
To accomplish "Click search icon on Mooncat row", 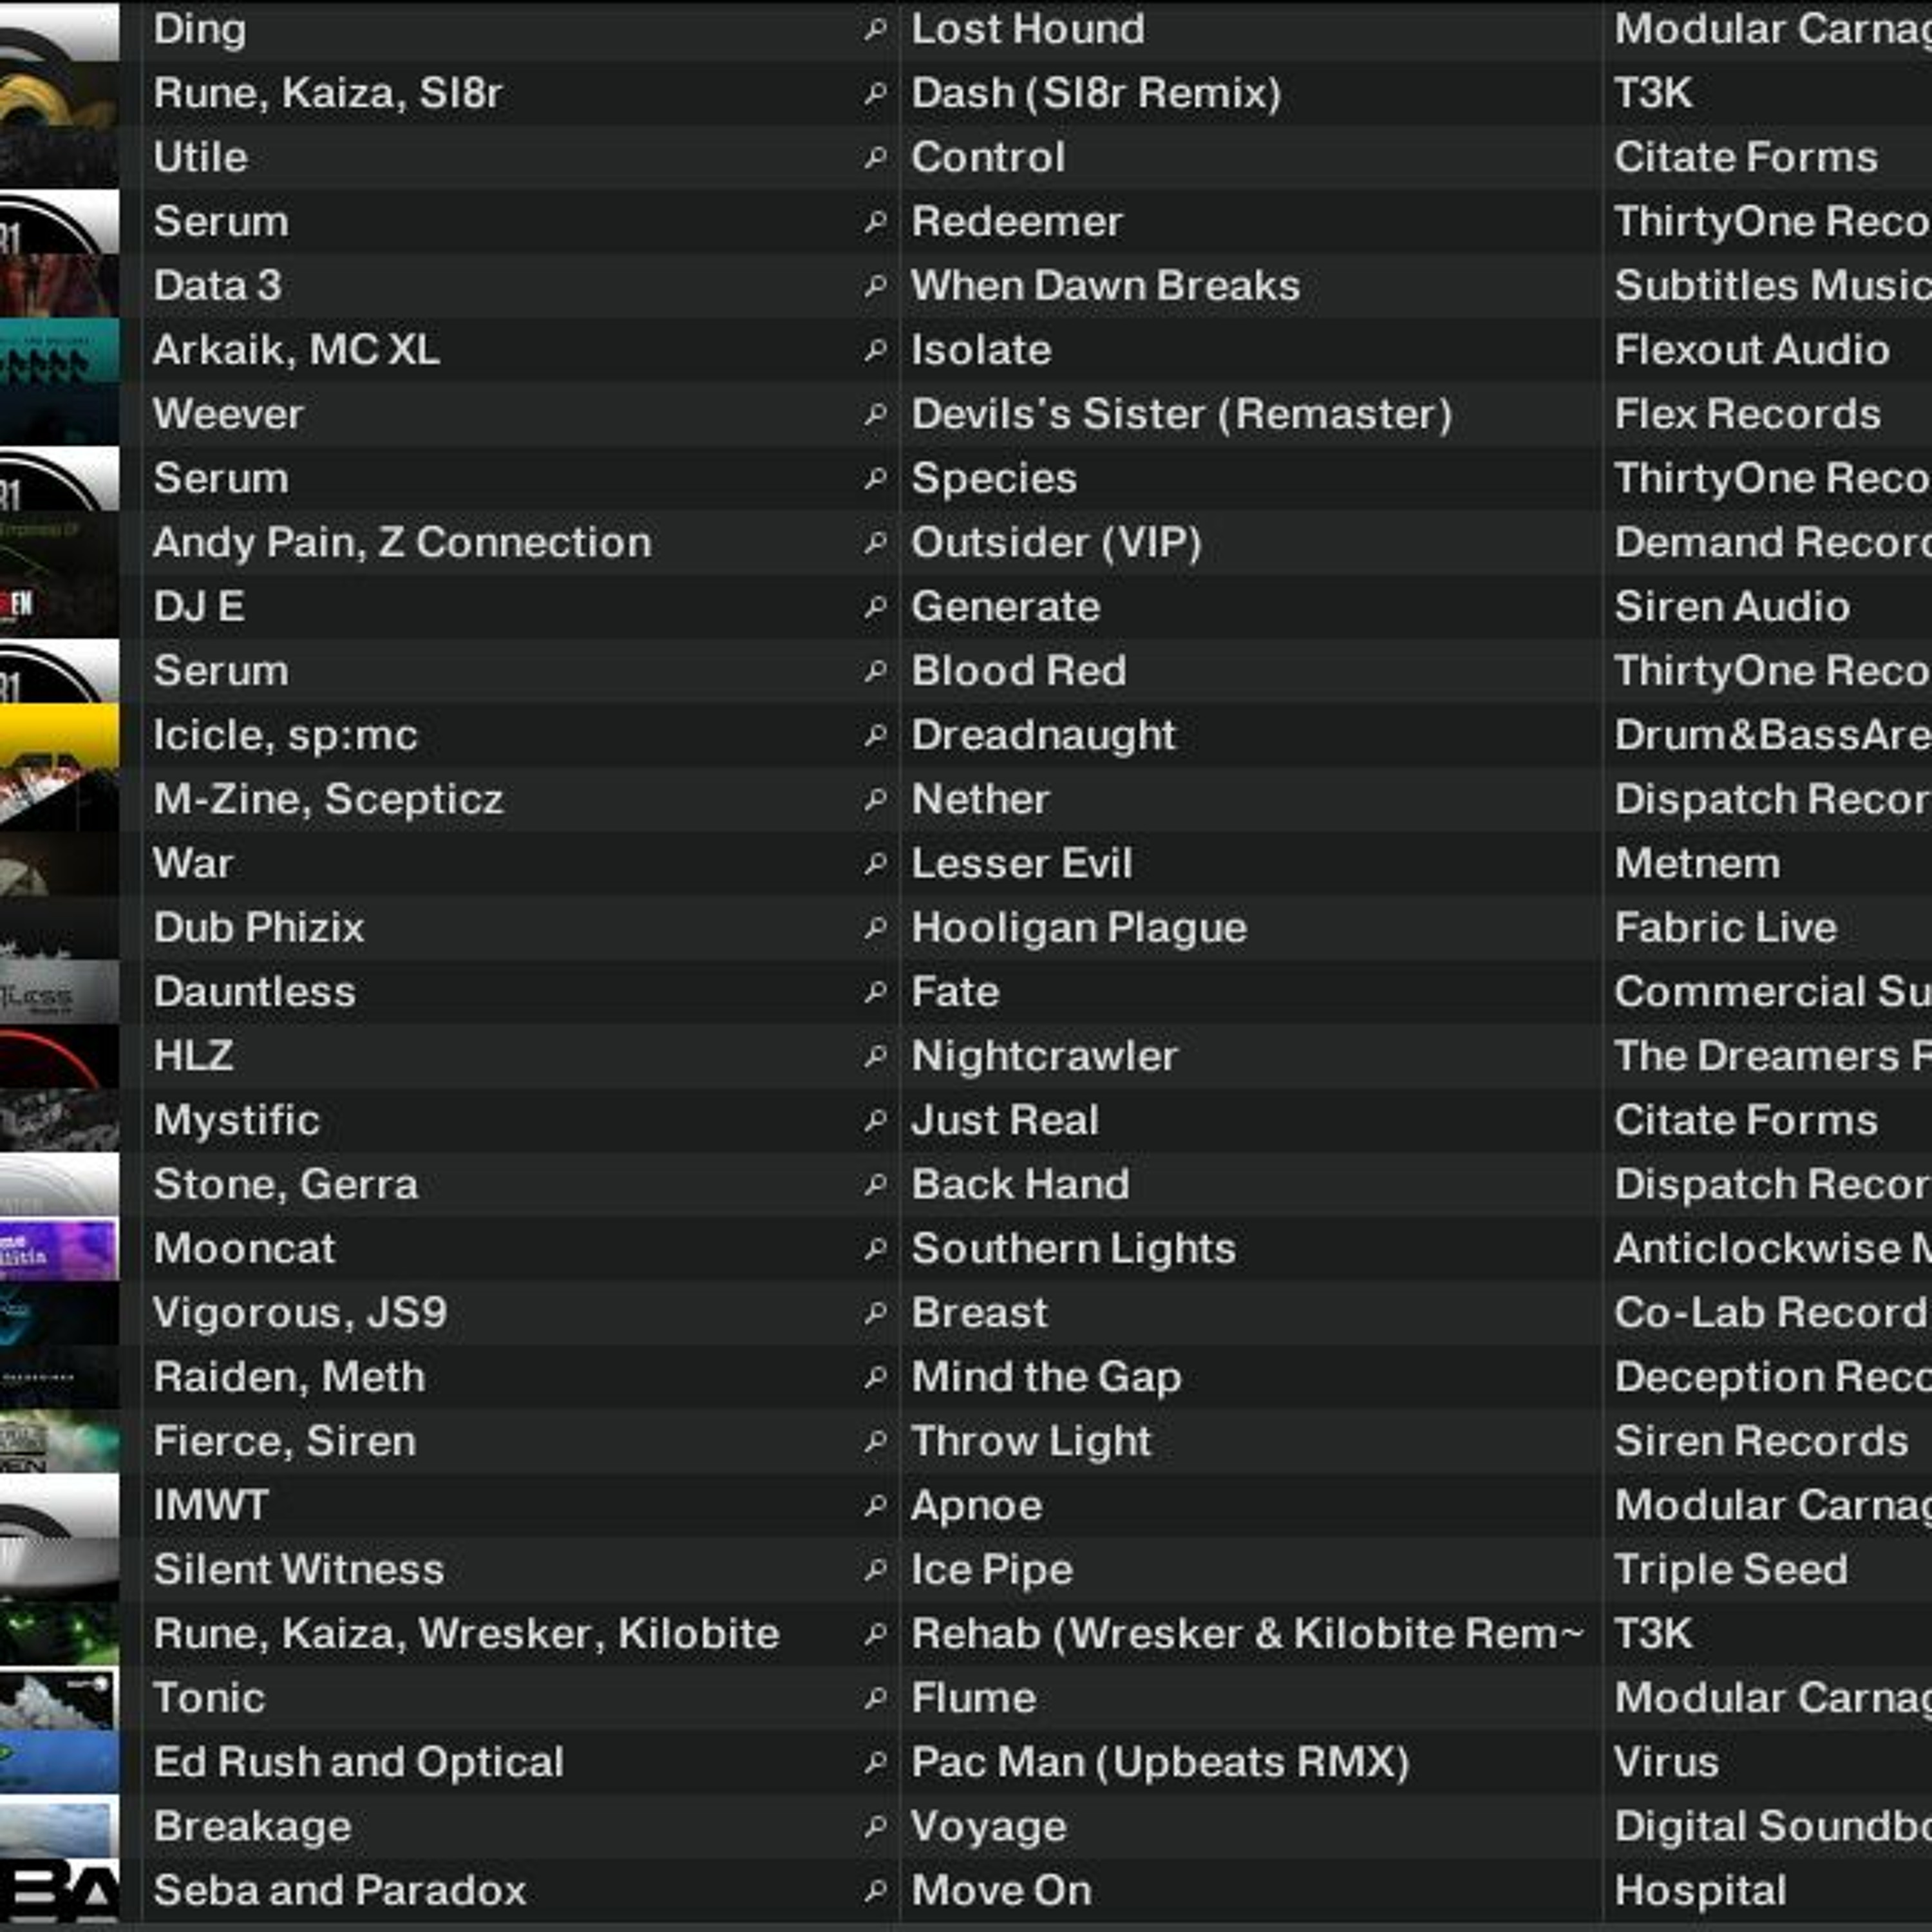I will click(875, 1249).
